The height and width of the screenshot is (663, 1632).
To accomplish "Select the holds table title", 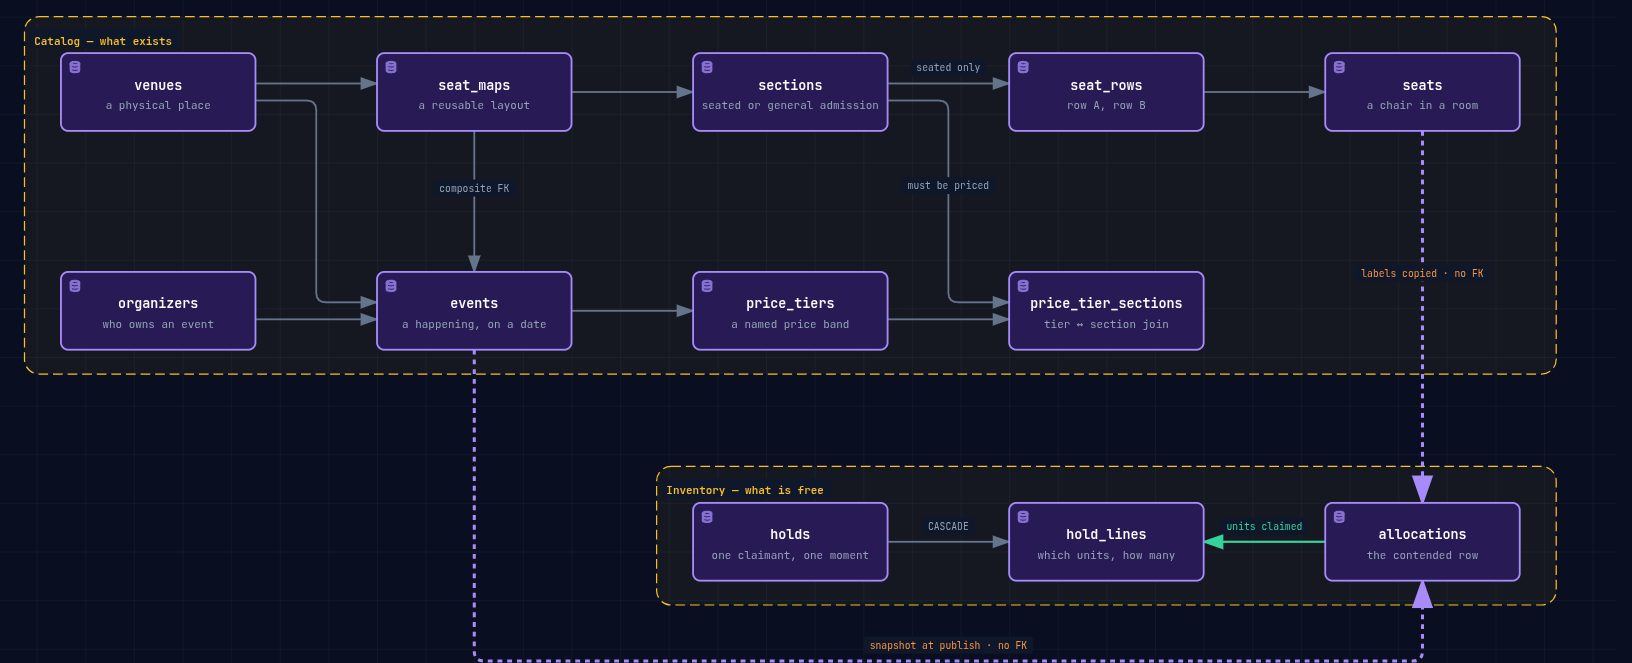I will point(790,535).
